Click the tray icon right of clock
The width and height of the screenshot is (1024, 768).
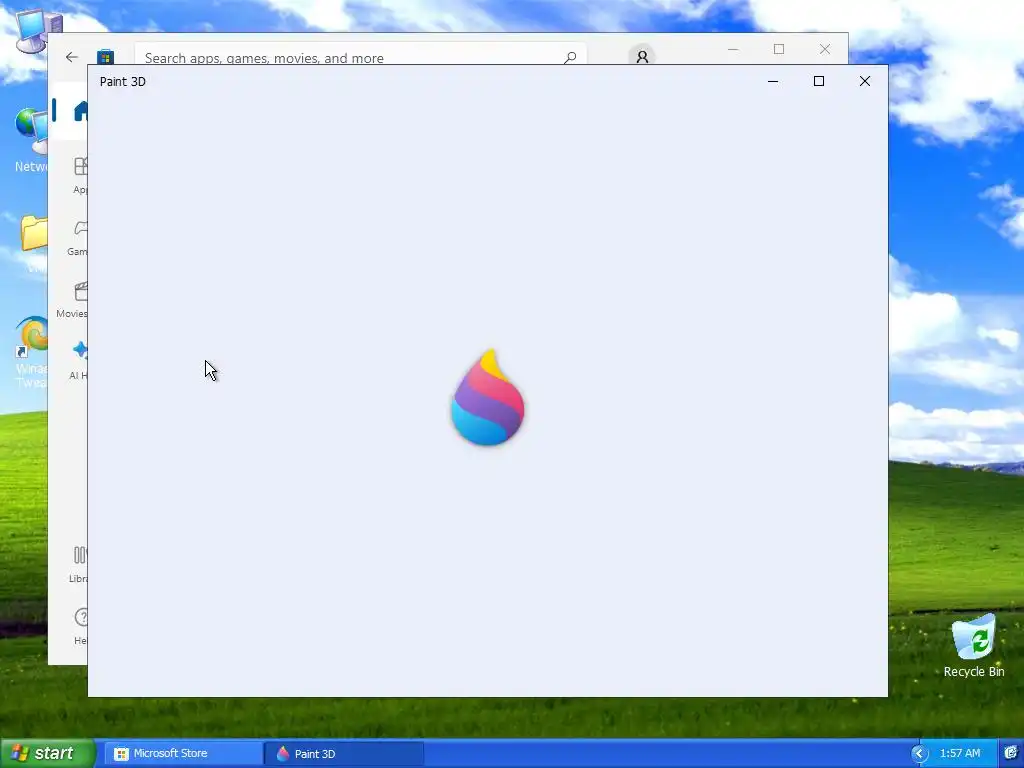[x=1011, y=754]
